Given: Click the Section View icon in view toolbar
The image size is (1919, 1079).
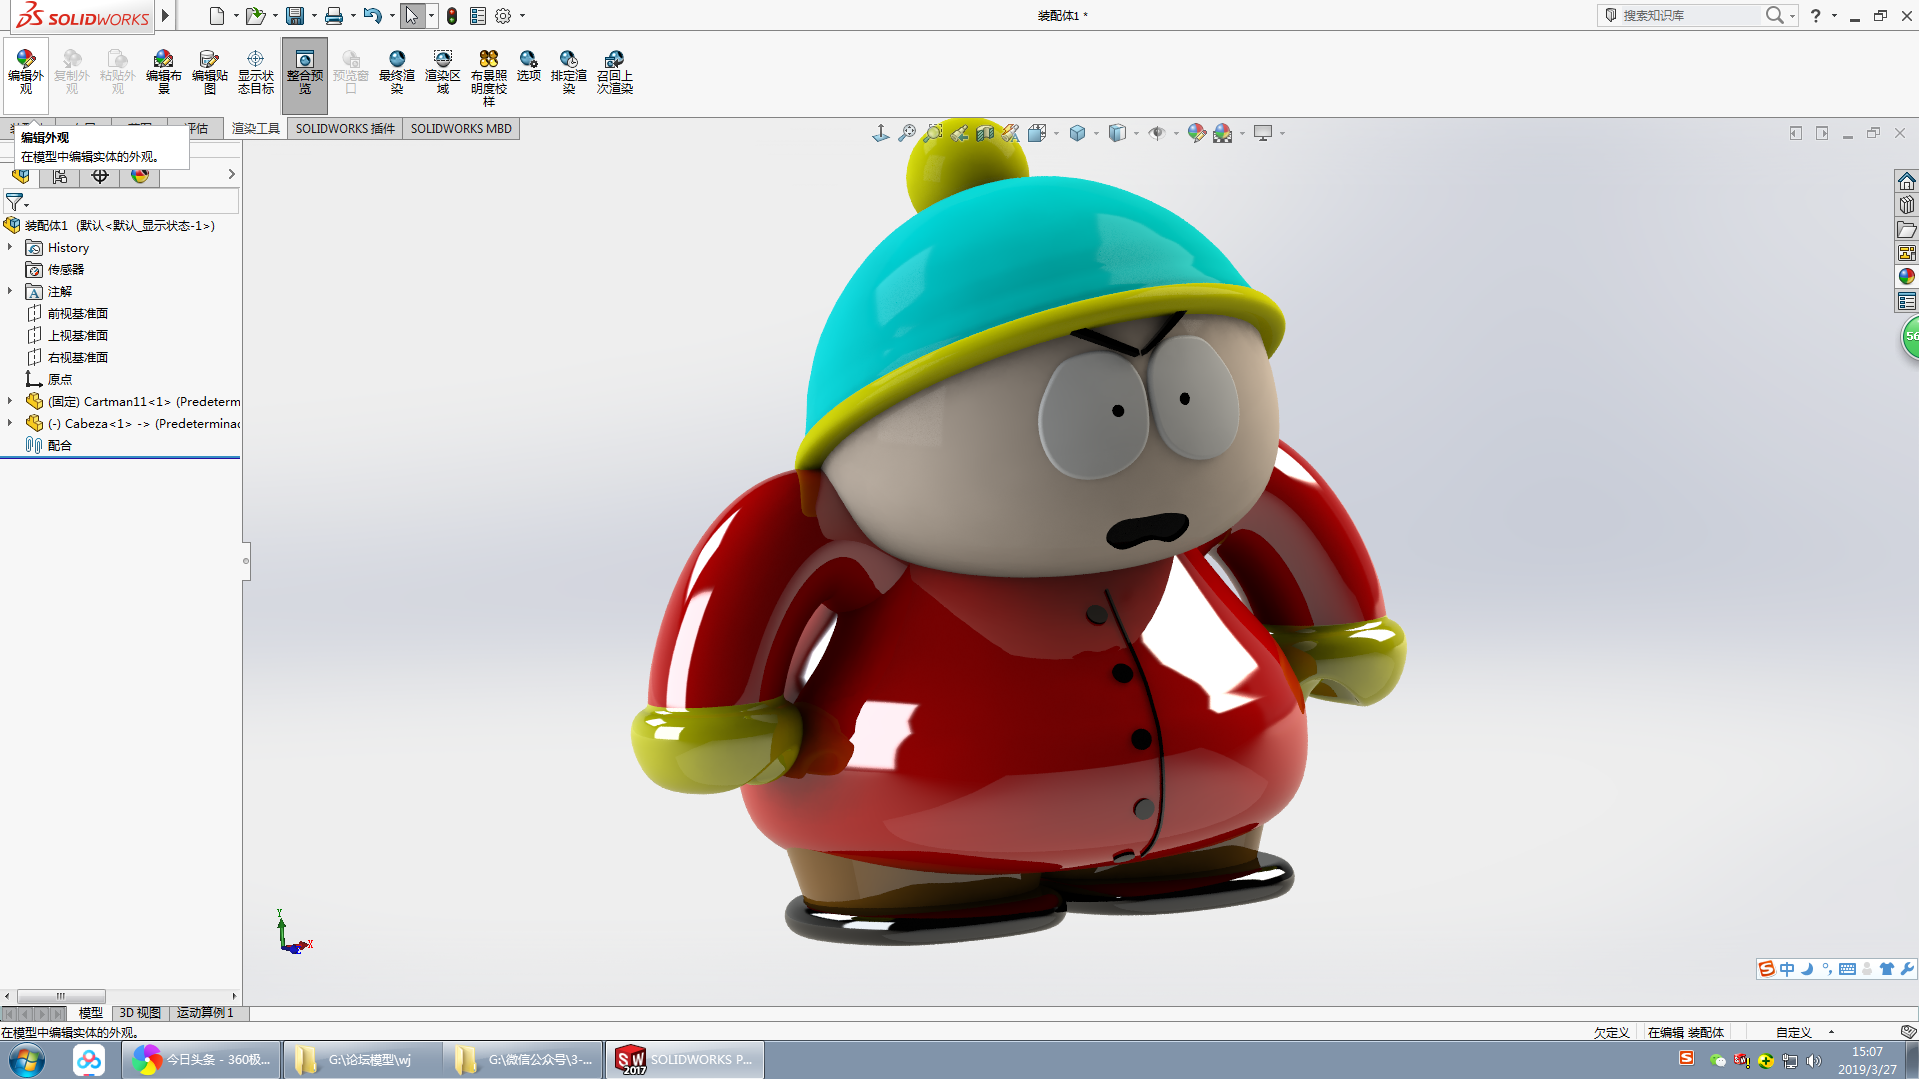Looking at the screenshot, I should [985, 133].
